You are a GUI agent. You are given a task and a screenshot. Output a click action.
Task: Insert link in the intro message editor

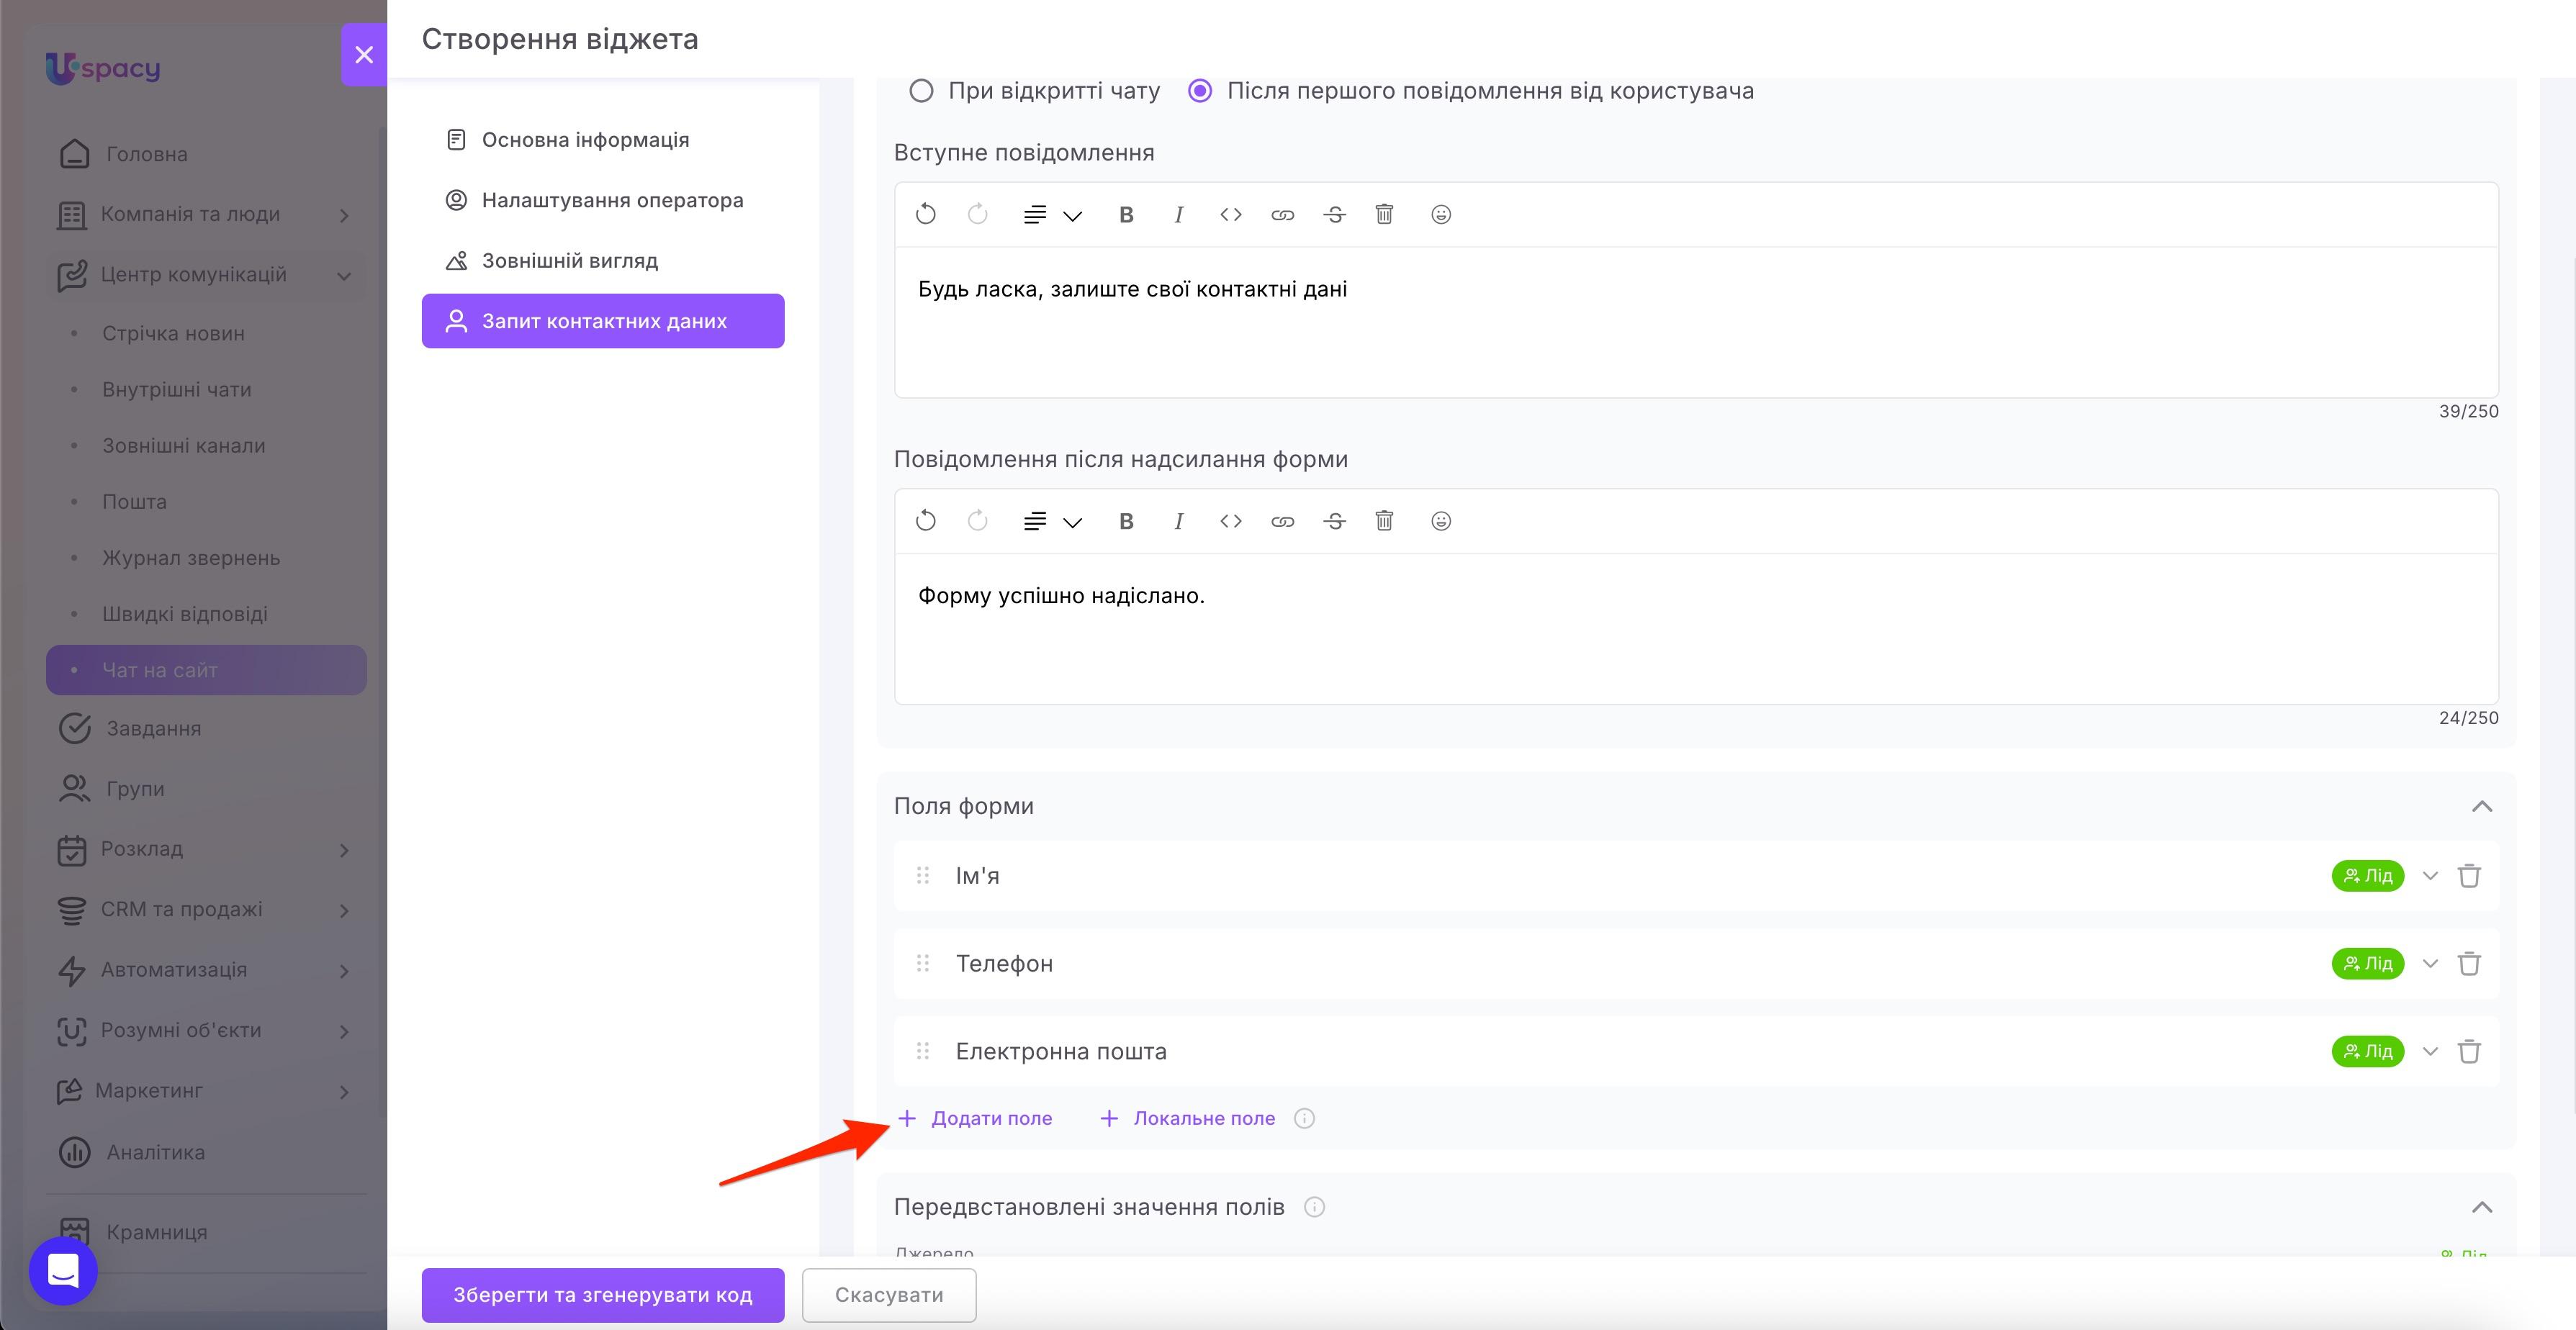(1283, 215)
